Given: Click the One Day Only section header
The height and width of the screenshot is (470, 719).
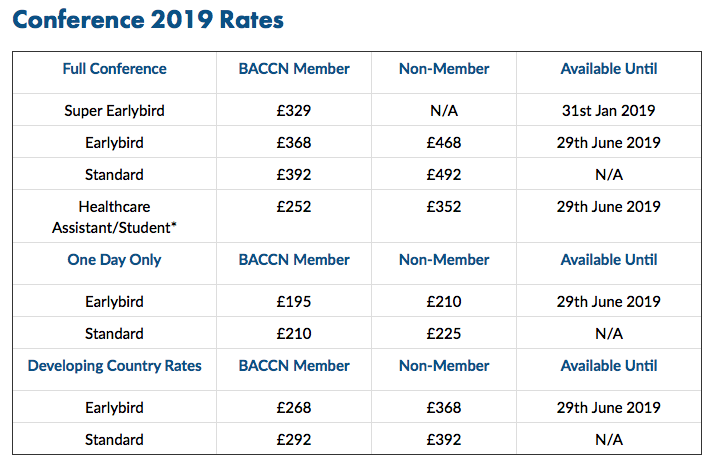Looking at the screenshot, I should point(114,259).
